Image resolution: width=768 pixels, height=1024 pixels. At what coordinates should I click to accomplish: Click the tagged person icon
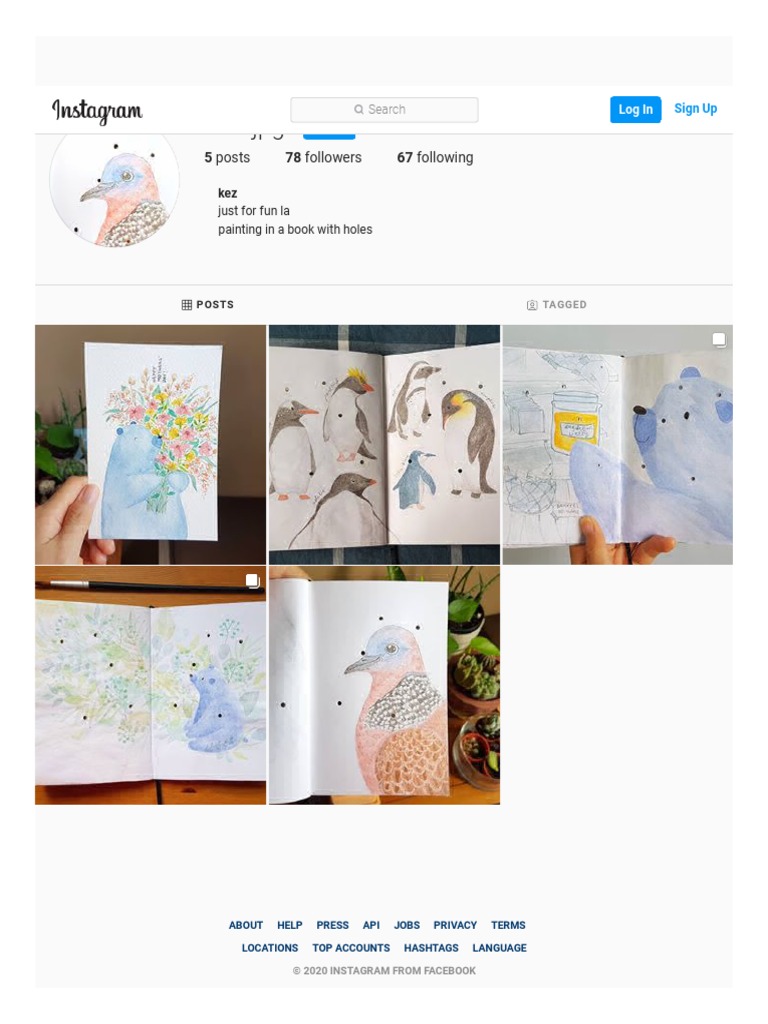[x=532, y=305]
